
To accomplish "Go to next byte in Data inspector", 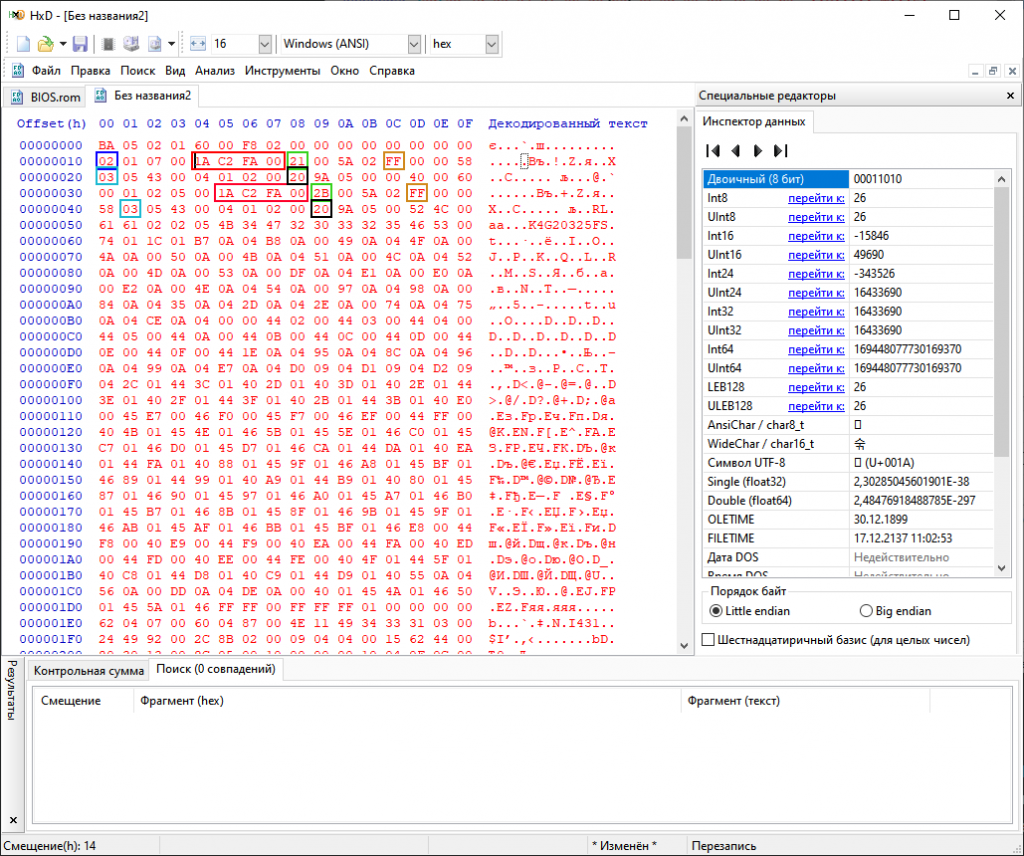I will pyautogui.click(x=758, y=151).
